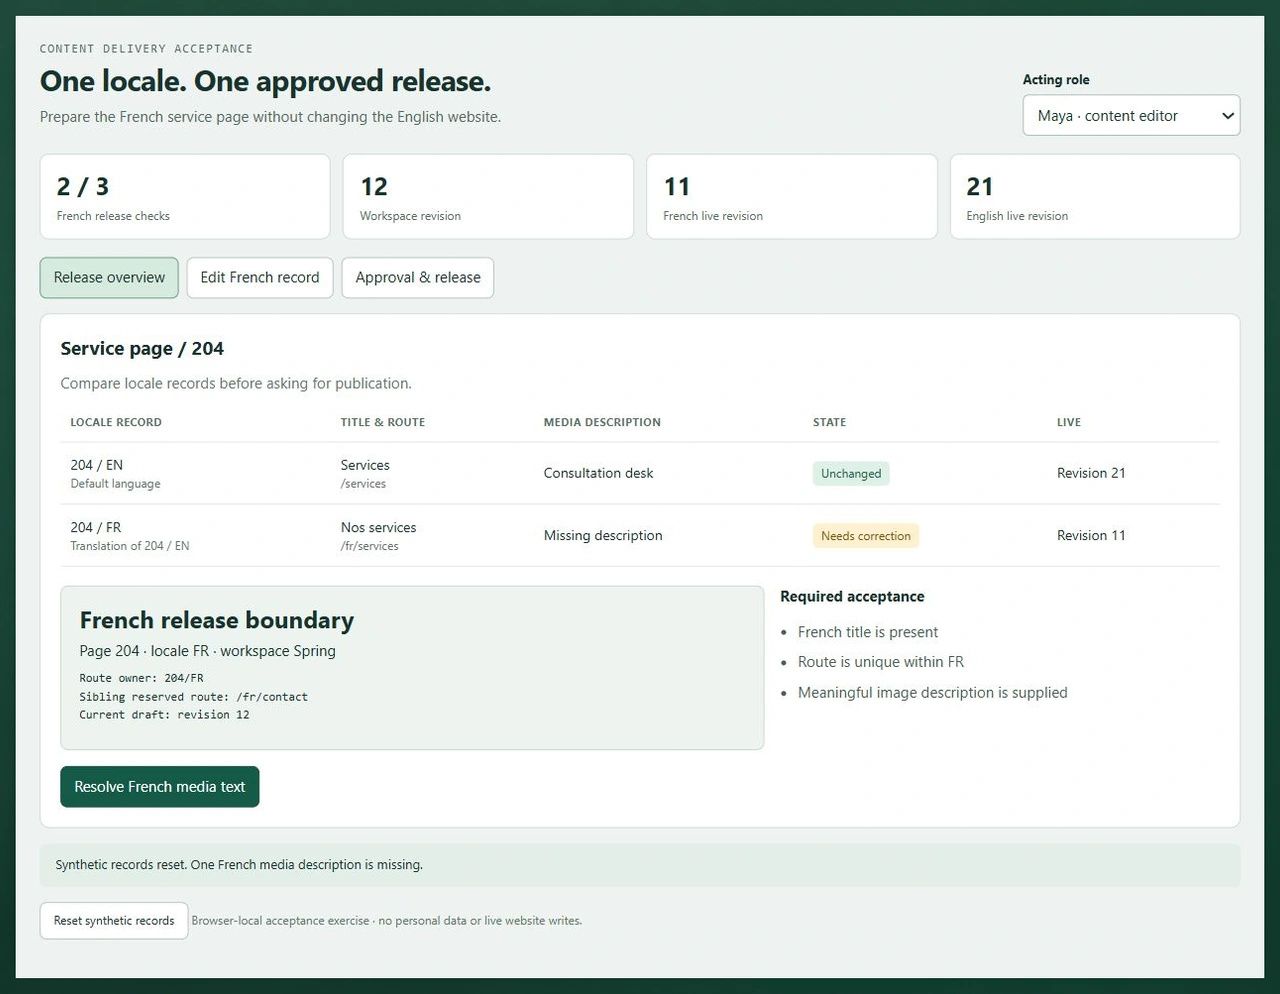Click Meaningful image description is supplied requirement
Image resolution: width=1280 pixels, height=994 pixels.
click(933, 692)
